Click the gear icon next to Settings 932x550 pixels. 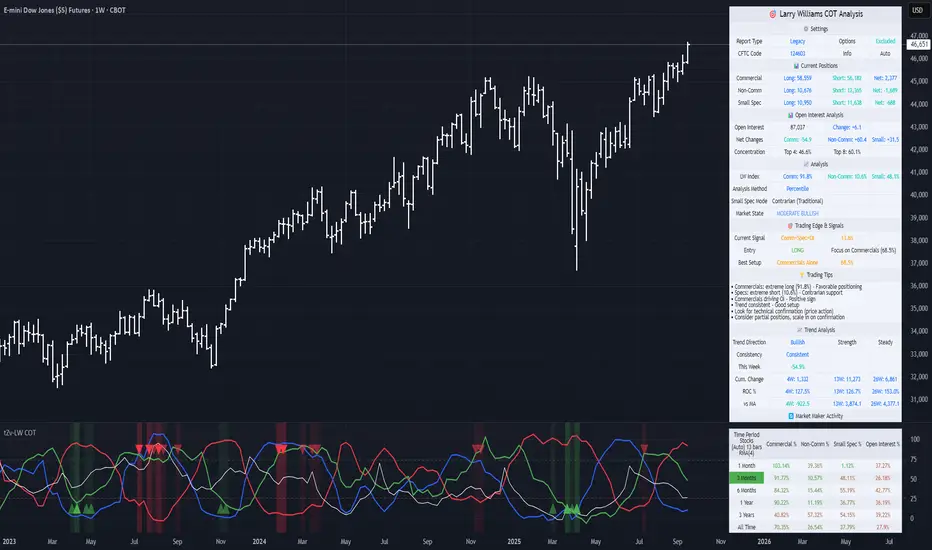[x=806, y=29]
